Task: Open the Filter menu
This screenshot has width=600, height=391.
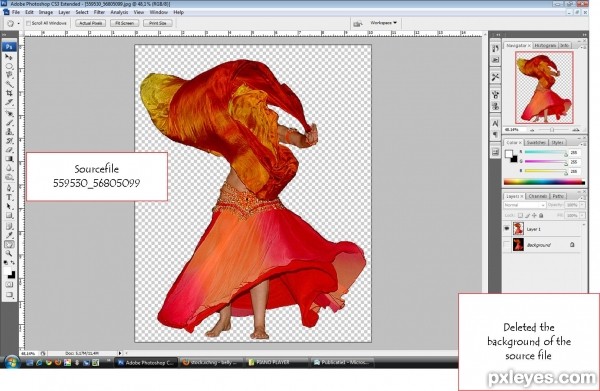Action: [x=99, y=12]
